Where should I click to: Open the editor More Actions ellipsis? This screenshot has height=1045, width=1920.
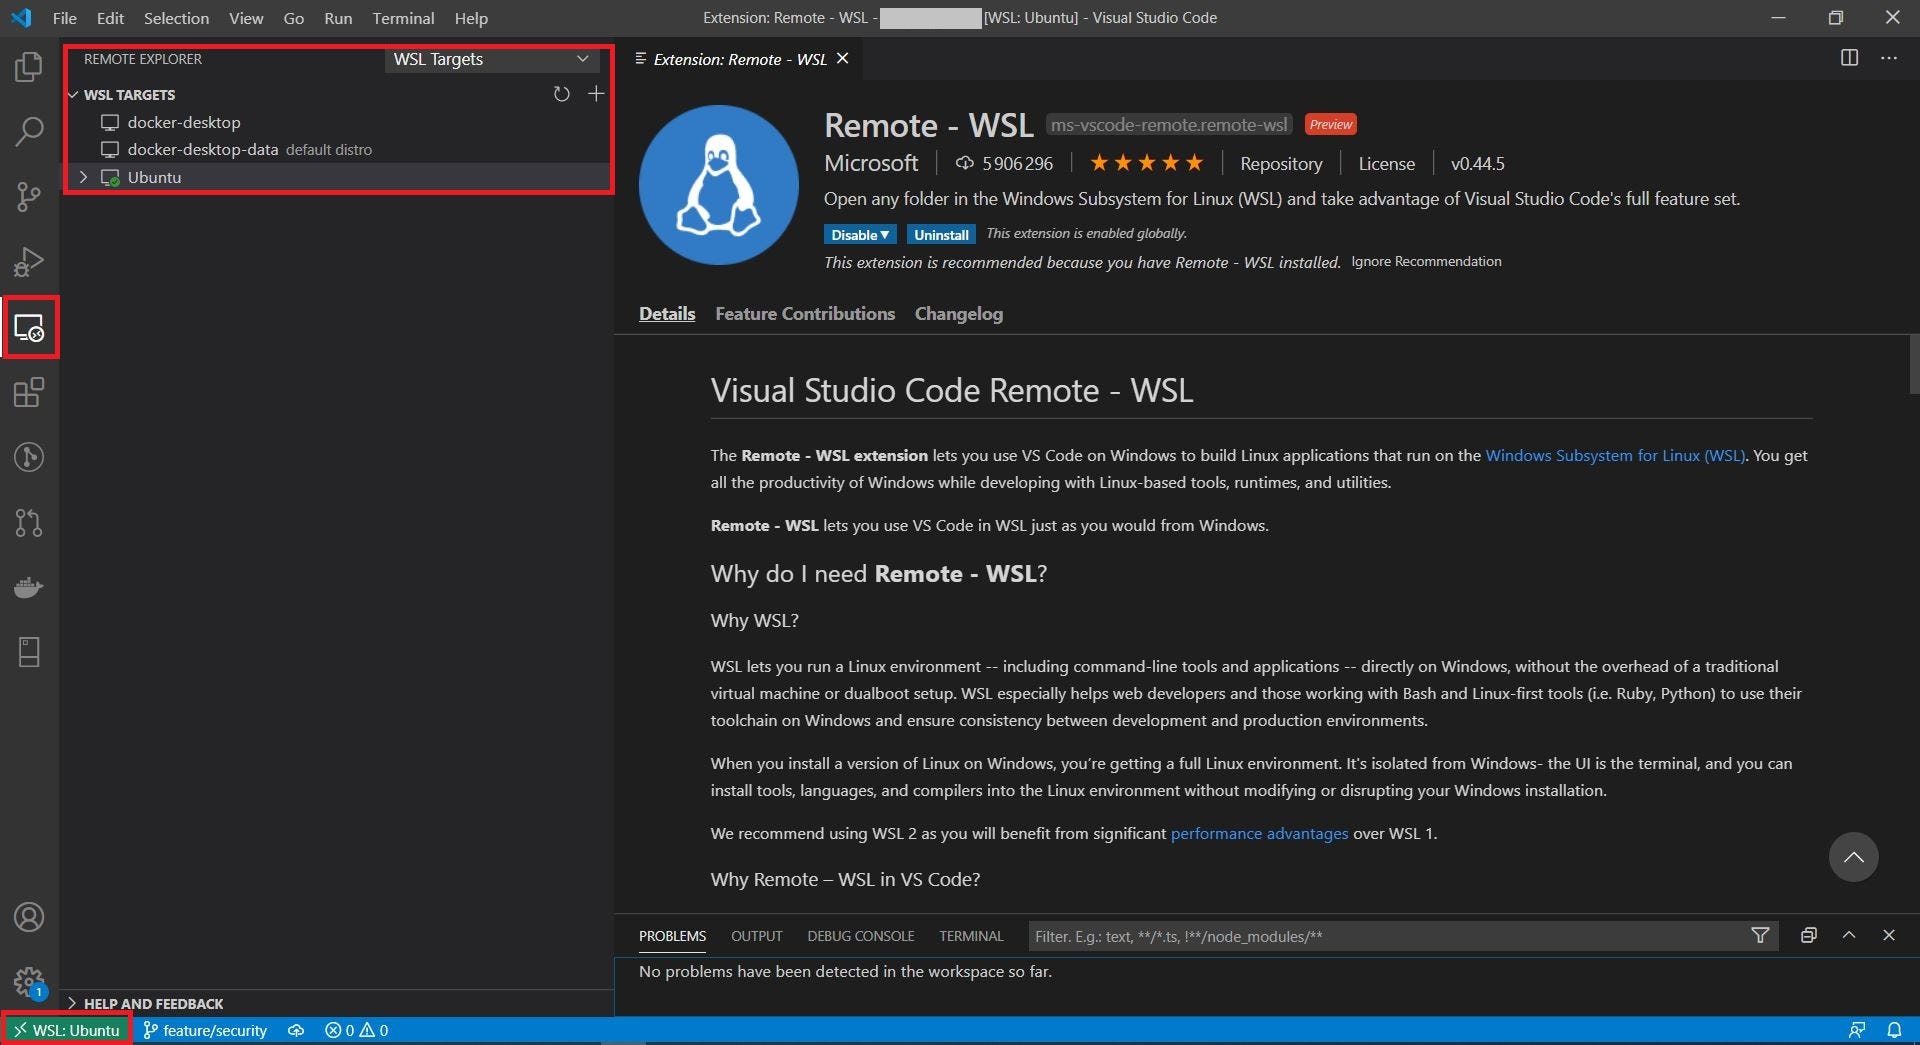point(1888,58)
